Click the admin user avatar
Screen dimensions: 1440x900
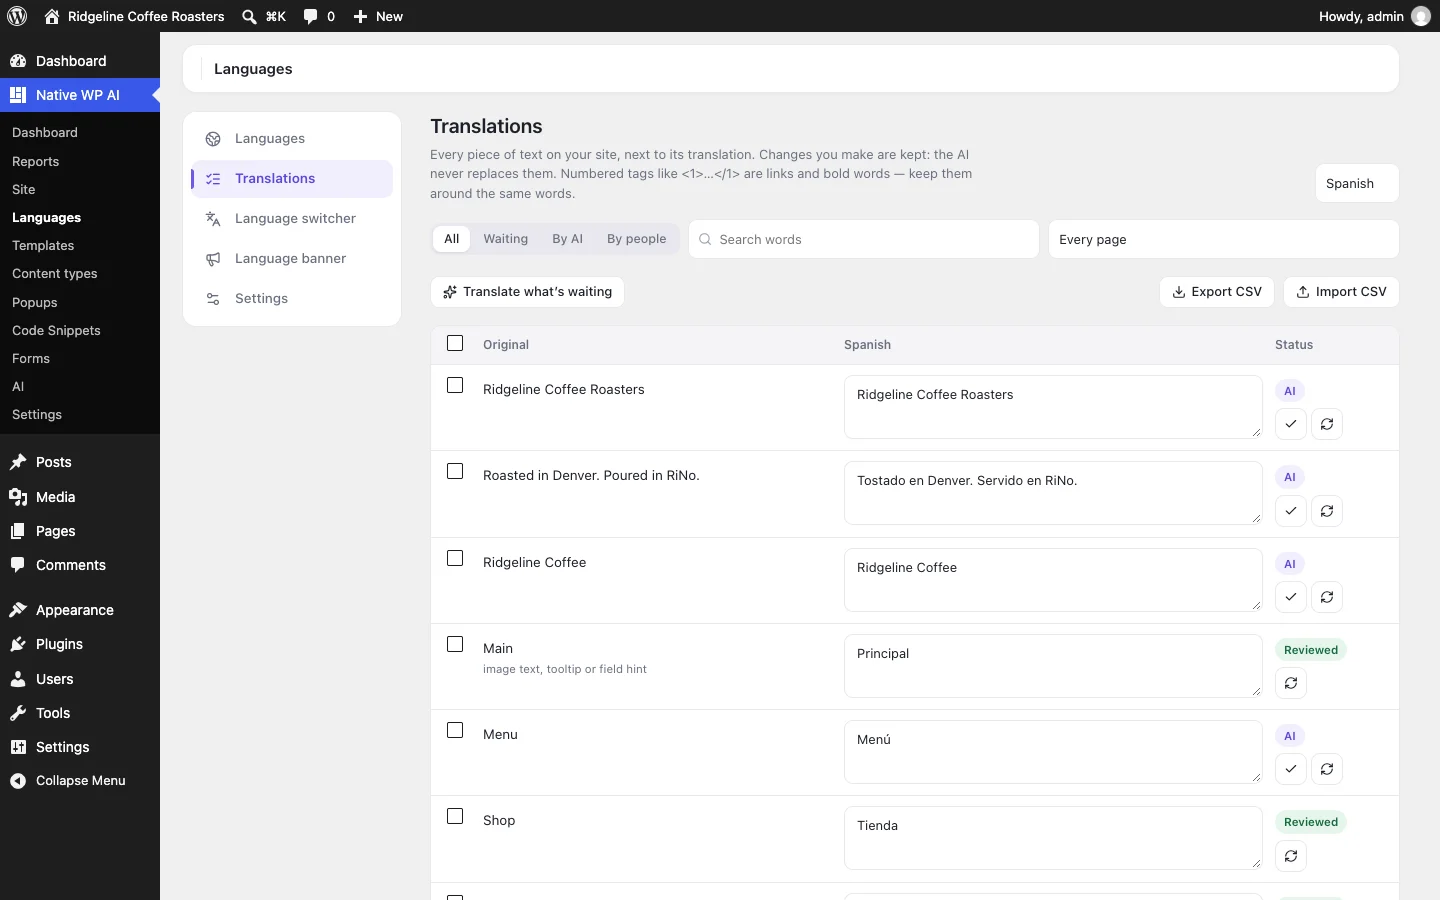click(1421, 16)
